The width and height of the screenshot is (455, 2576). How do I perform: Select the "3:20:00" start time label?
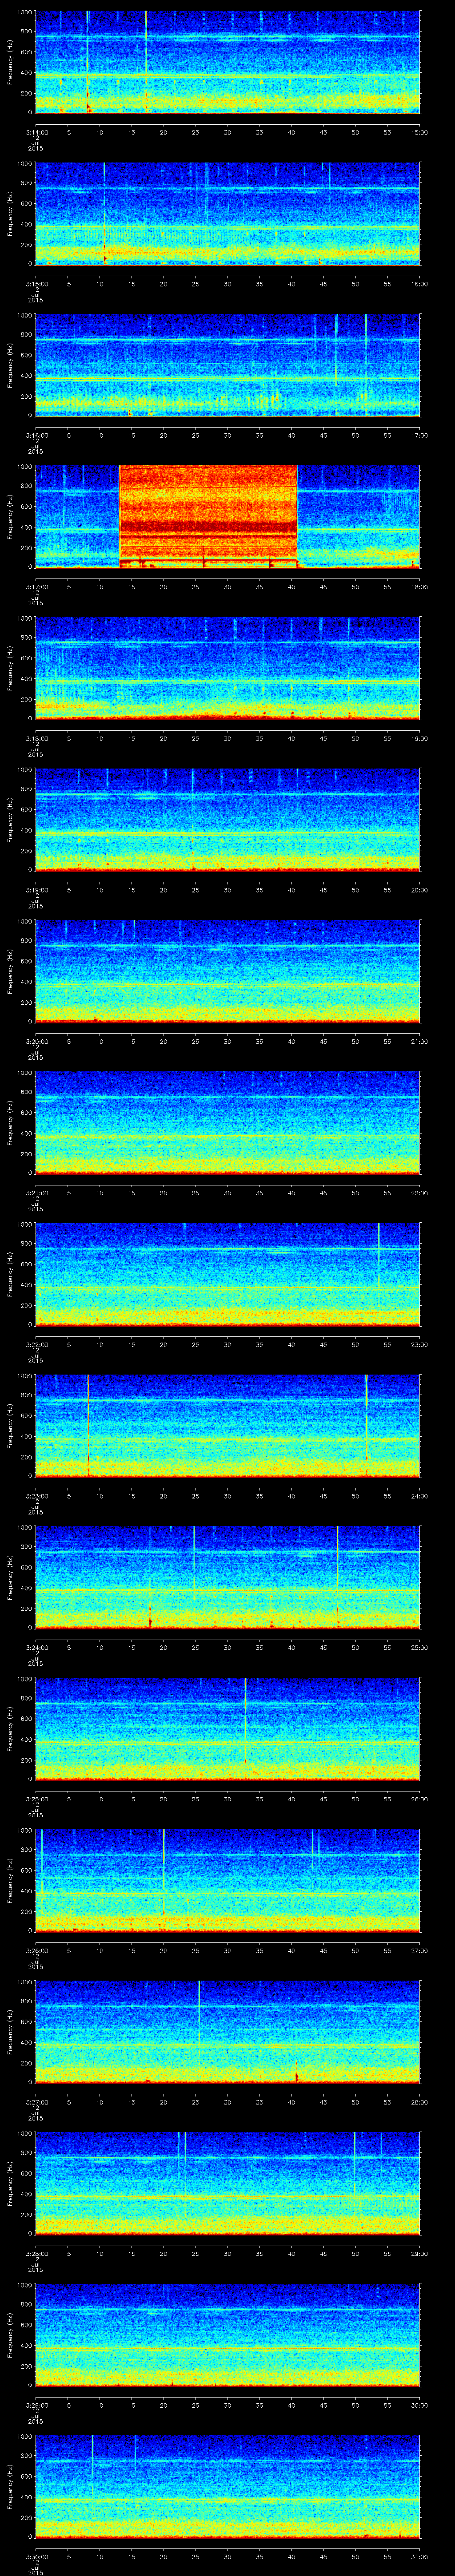click(x=36, y=1041)
